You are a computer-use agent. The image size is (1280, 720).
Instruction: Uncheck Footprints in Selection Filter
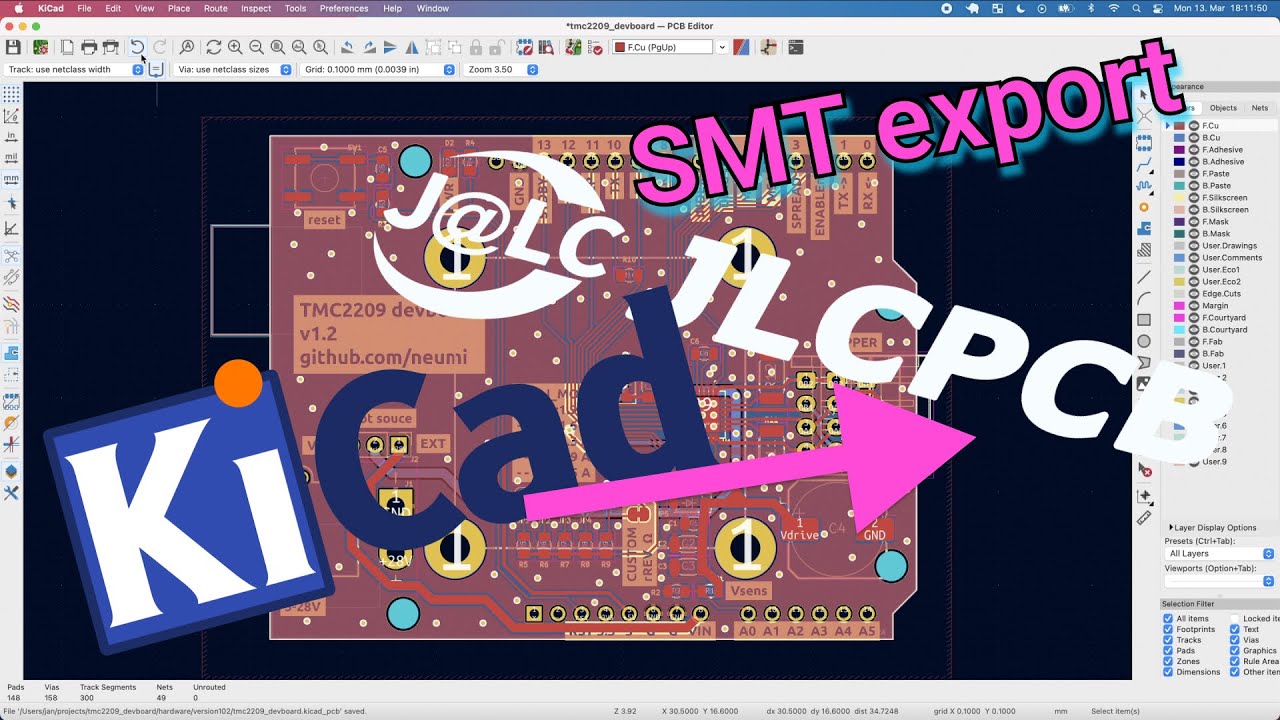1168,629
